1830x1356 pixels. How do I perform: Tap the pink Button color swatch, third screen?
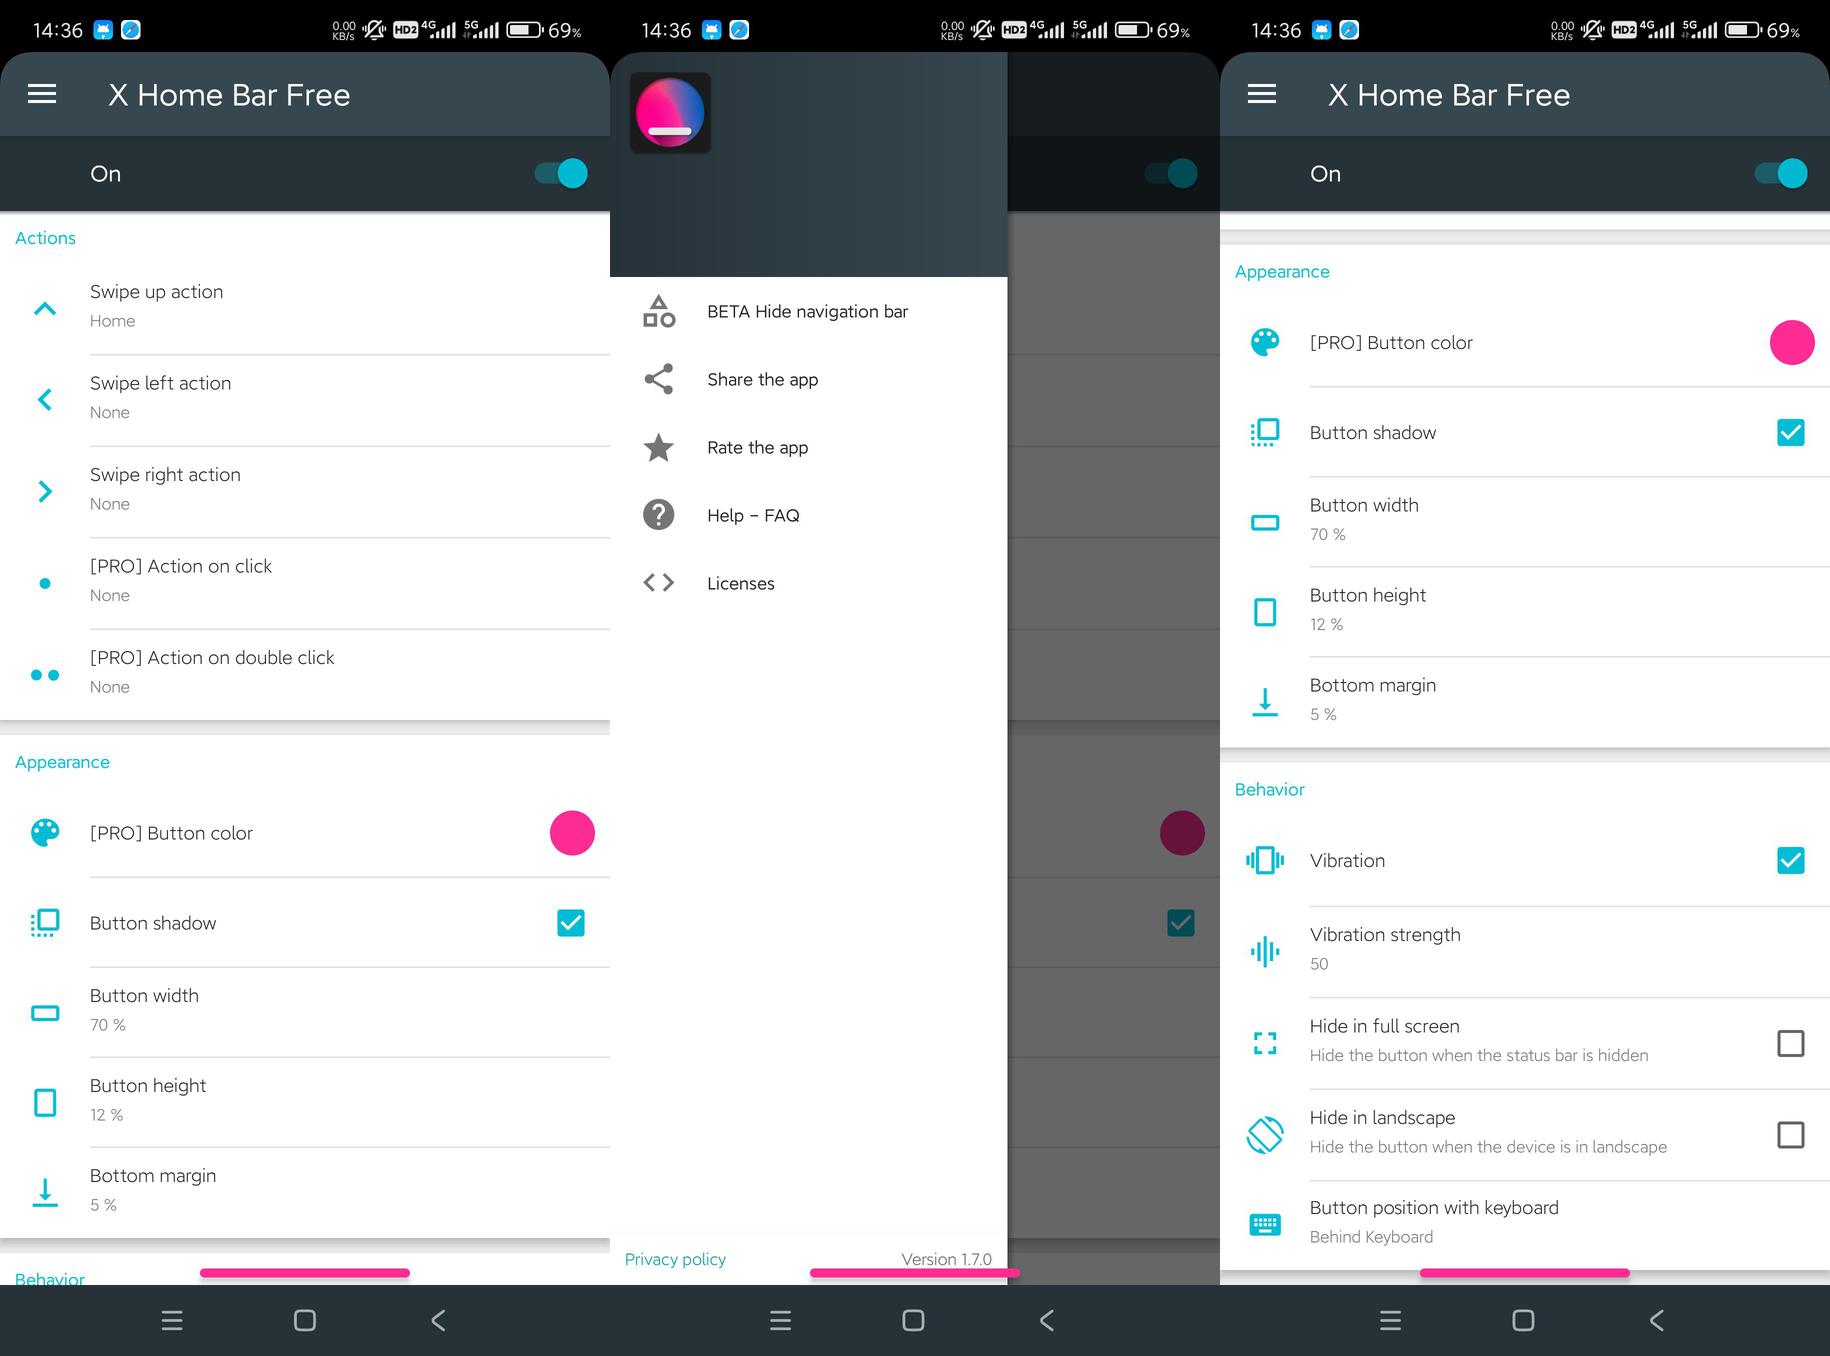click(1792, 343)
